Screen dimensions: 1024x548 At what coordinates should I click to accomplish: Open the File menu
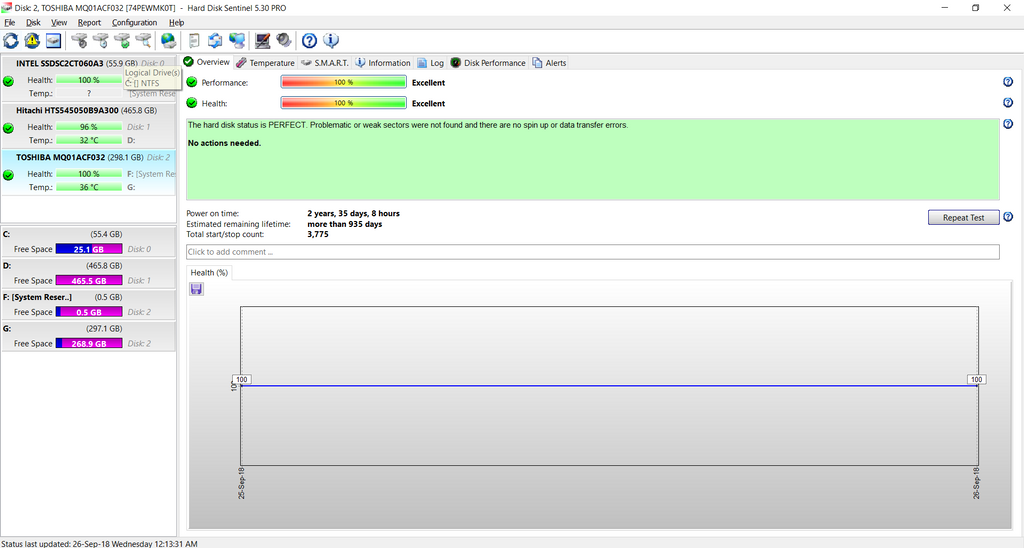click(x=10, y=22)
